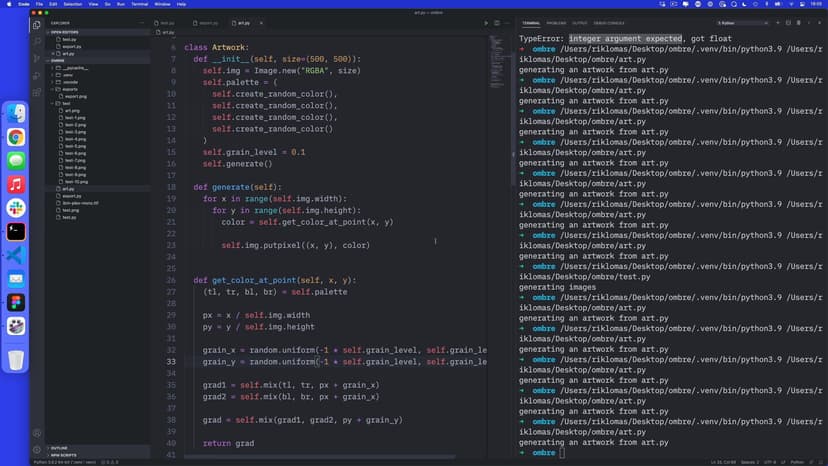Open the Run and Debug view
Viewport: 828px width, 466px height.
(x=37, y=76)
